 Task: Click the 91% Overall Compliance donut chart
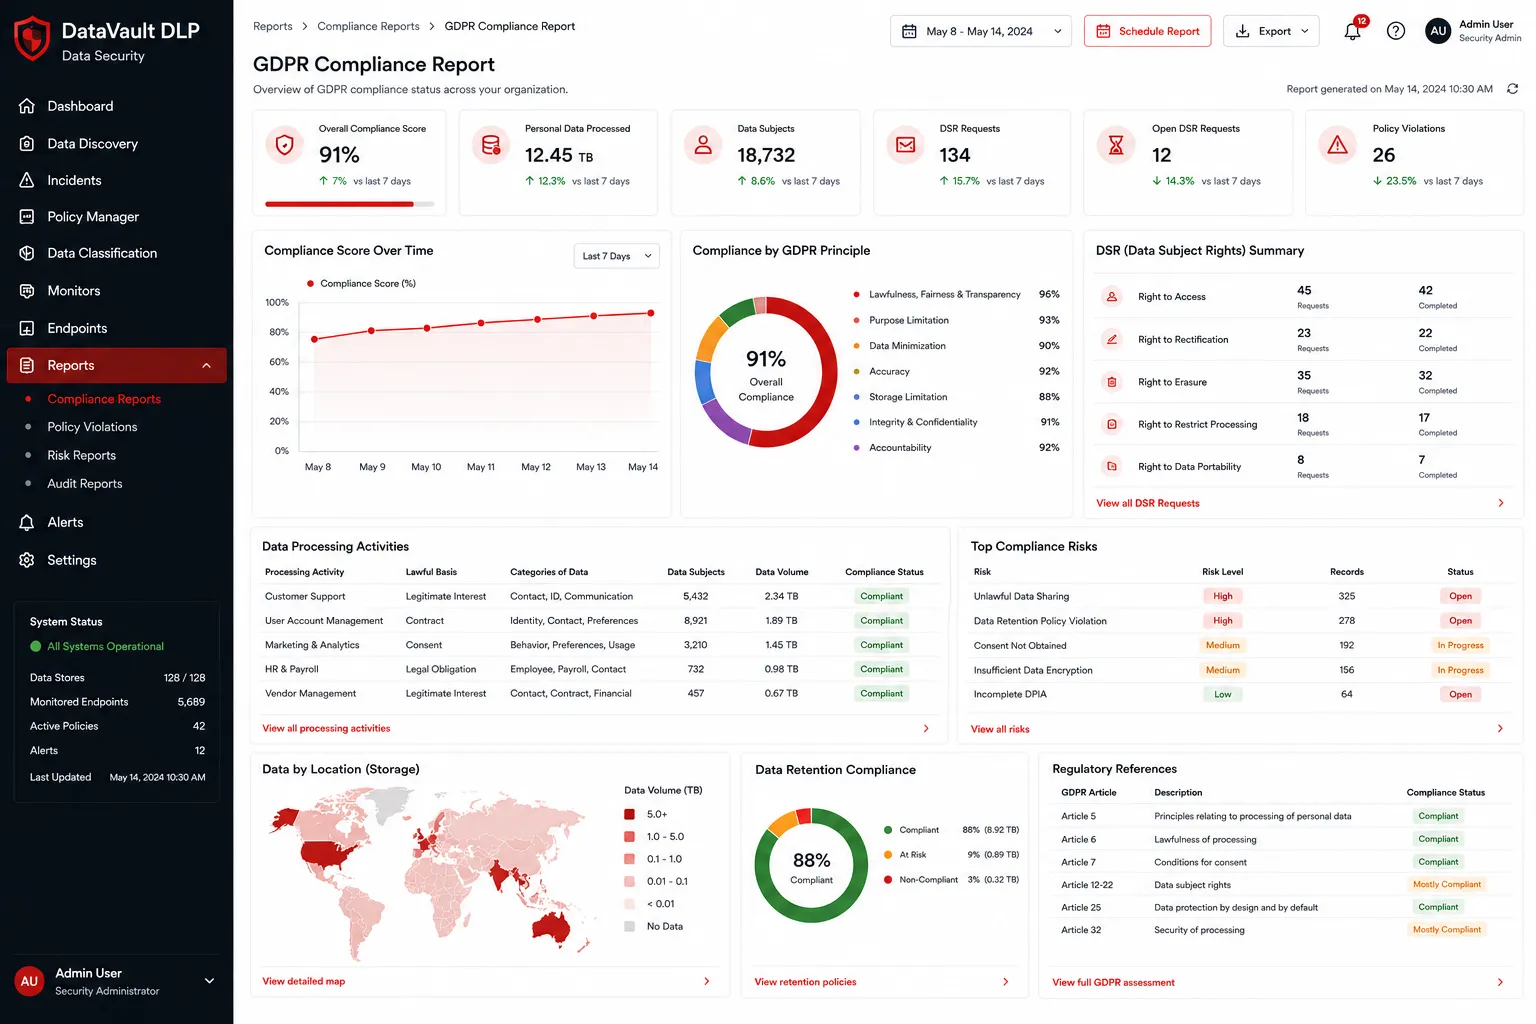(x=766, y=372)
